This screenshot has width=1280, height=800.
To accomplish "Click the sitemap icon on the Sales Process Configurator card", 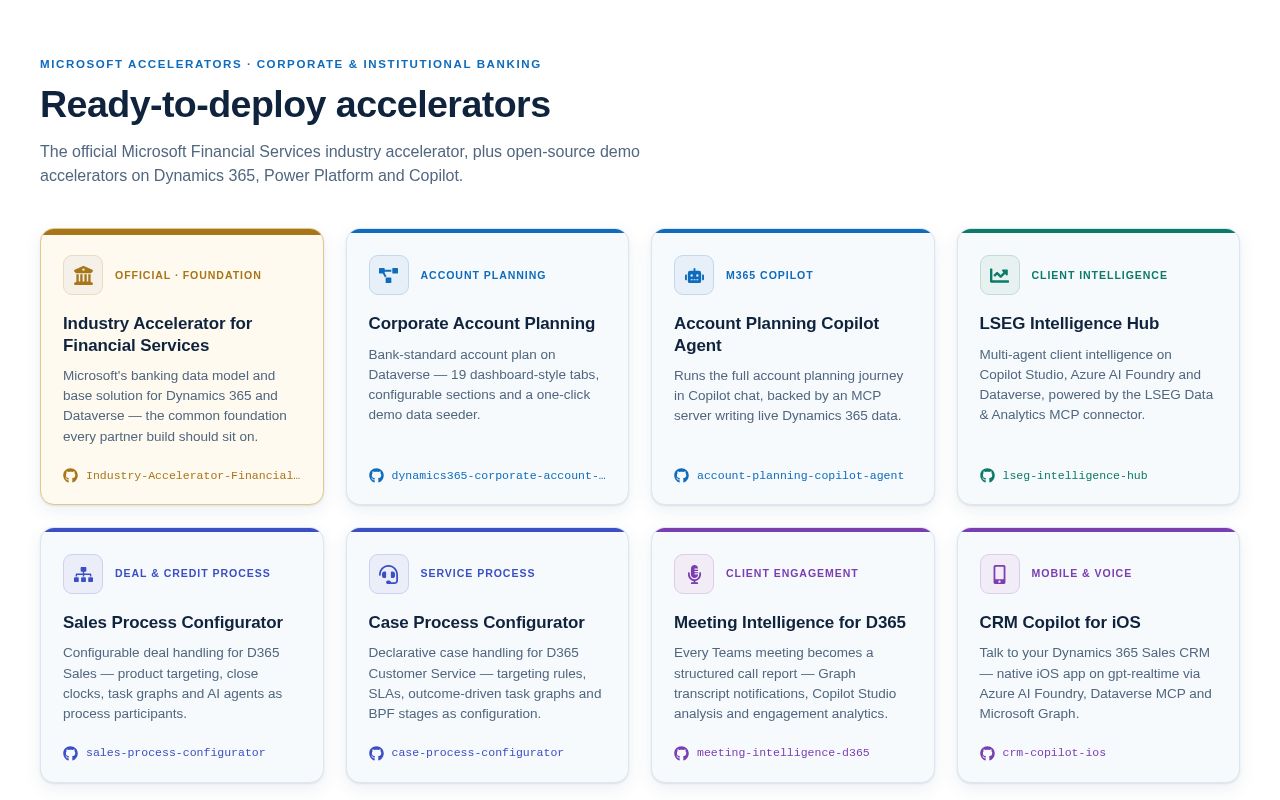I will point(83,574).
